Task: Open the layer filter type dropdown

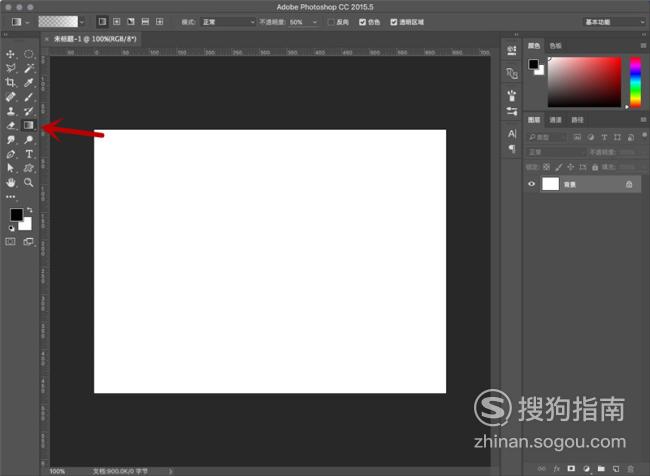Action: click(547, 137)
